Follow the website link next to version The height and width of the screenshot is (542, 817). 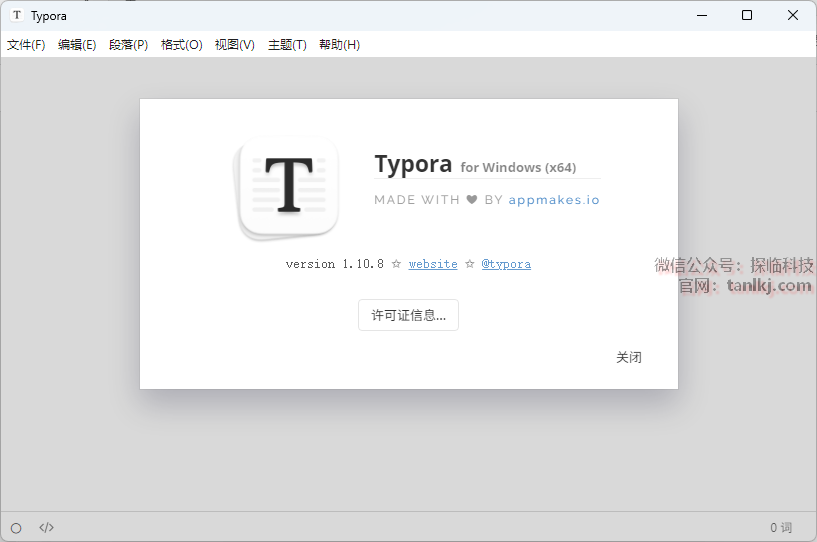[433, 264]
